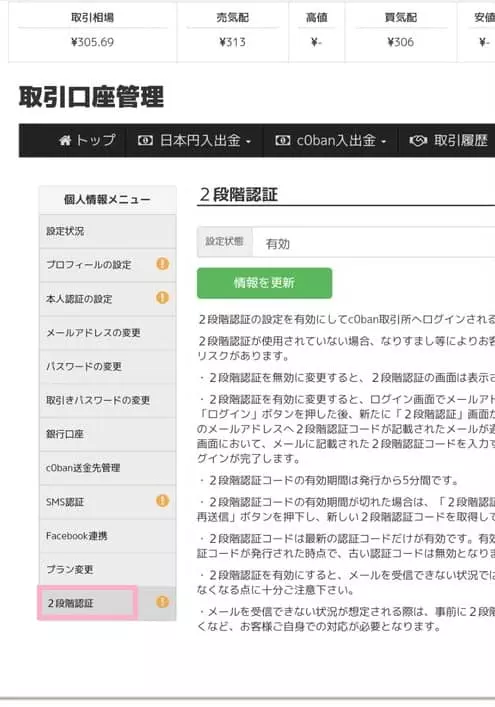
Task: Click the warning icon next to 本人認証の設定
Action: 162,298
